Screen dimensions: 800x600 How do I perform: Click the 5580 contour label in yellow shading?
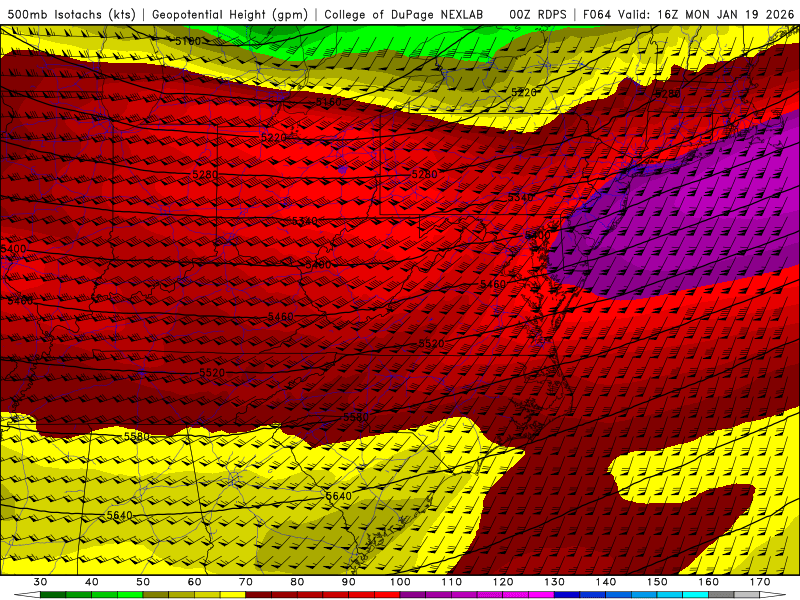pos(137,437)
